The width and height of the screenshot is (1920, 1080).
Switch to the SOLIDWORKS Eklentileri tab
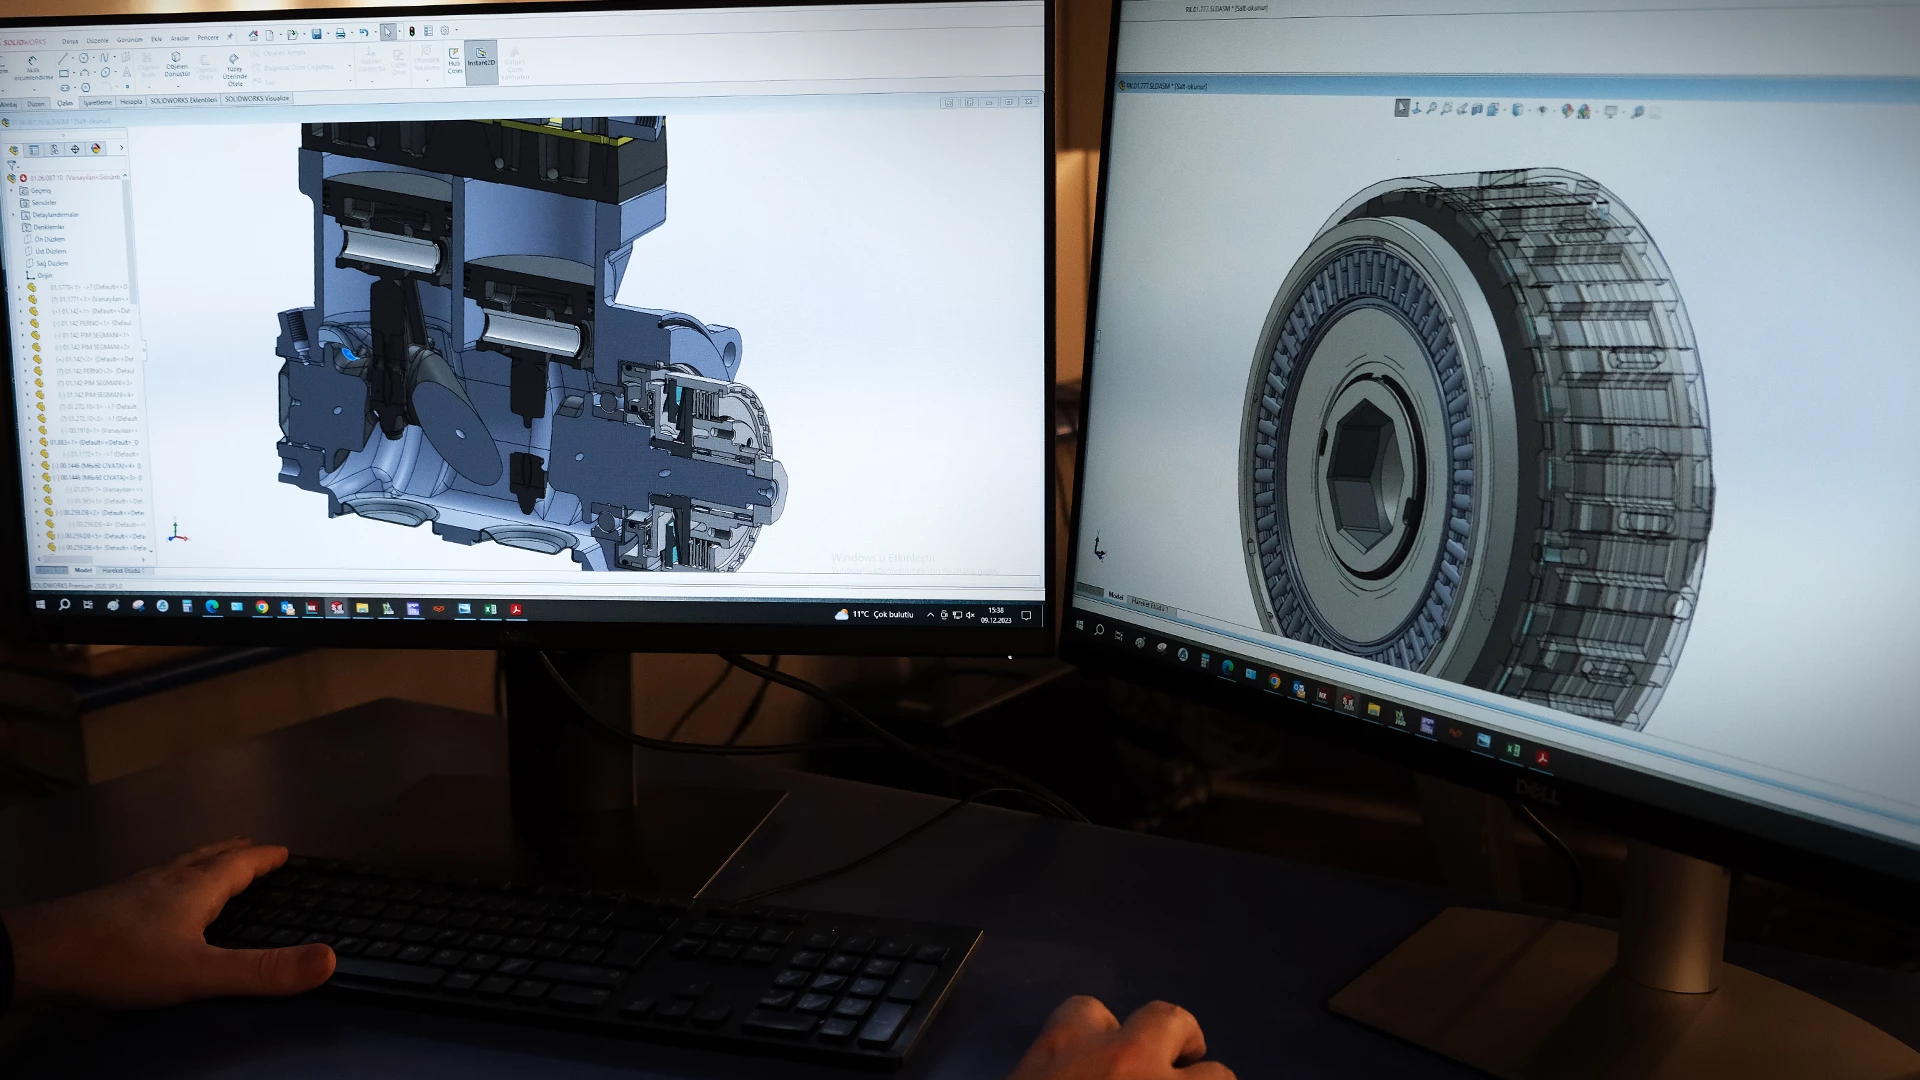183,100
